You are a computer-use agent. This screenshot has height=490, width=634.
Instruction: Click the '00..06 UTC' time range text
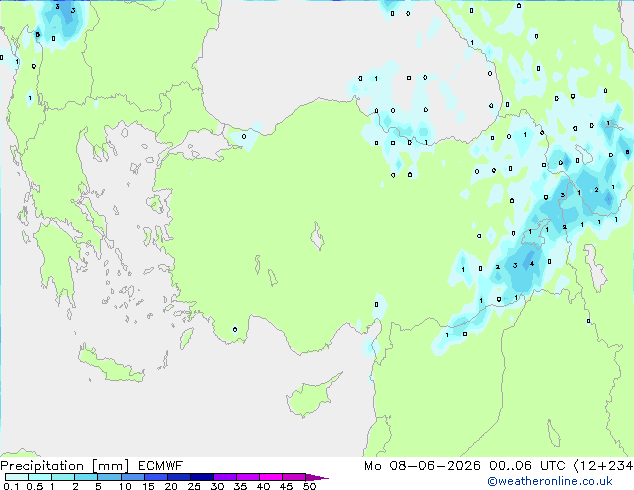527,466
